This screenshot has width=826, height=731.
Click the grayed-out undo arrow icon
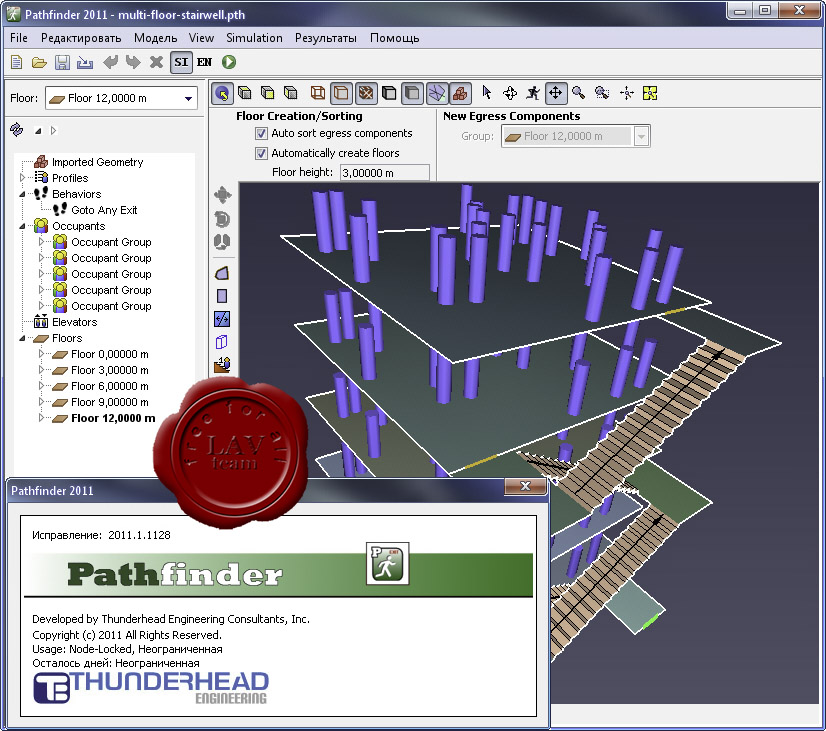click(x=111, y=62)
